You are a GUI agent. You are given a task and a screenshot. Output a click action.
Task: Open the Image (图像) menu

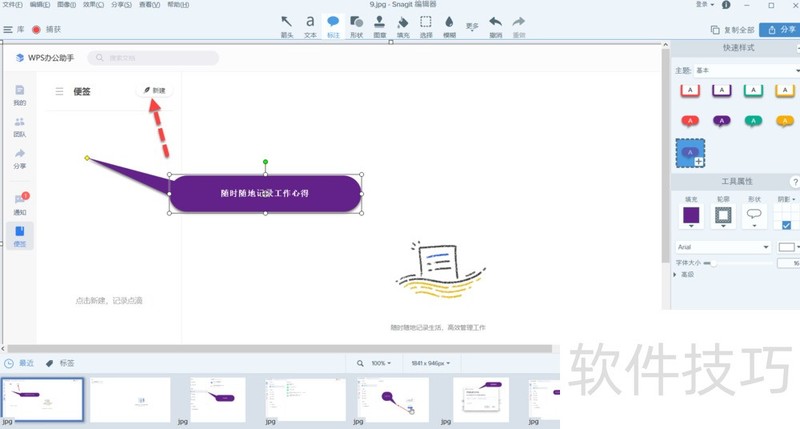pos(66,5)
